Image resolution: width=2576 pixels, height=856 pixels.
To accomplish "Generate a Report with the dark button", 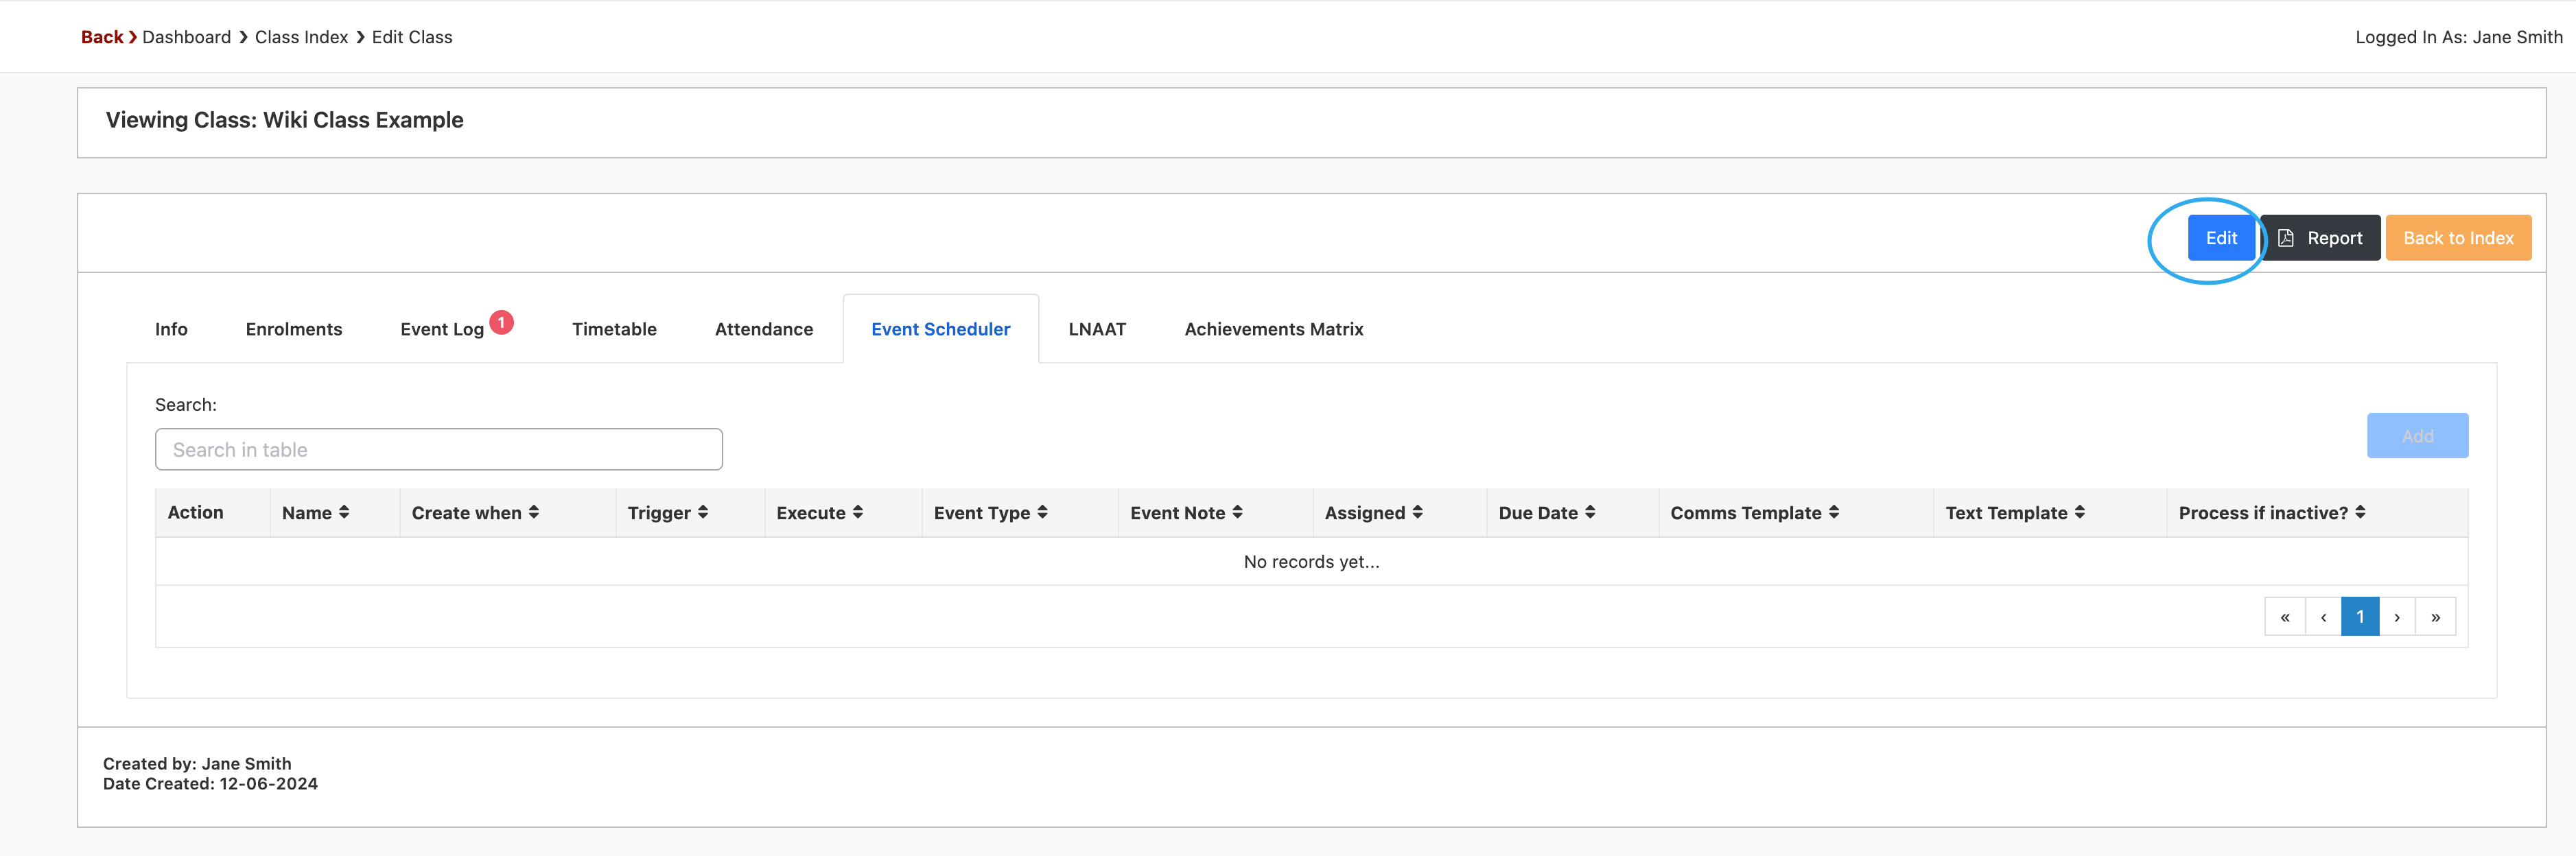I will tap(2320, 238).
